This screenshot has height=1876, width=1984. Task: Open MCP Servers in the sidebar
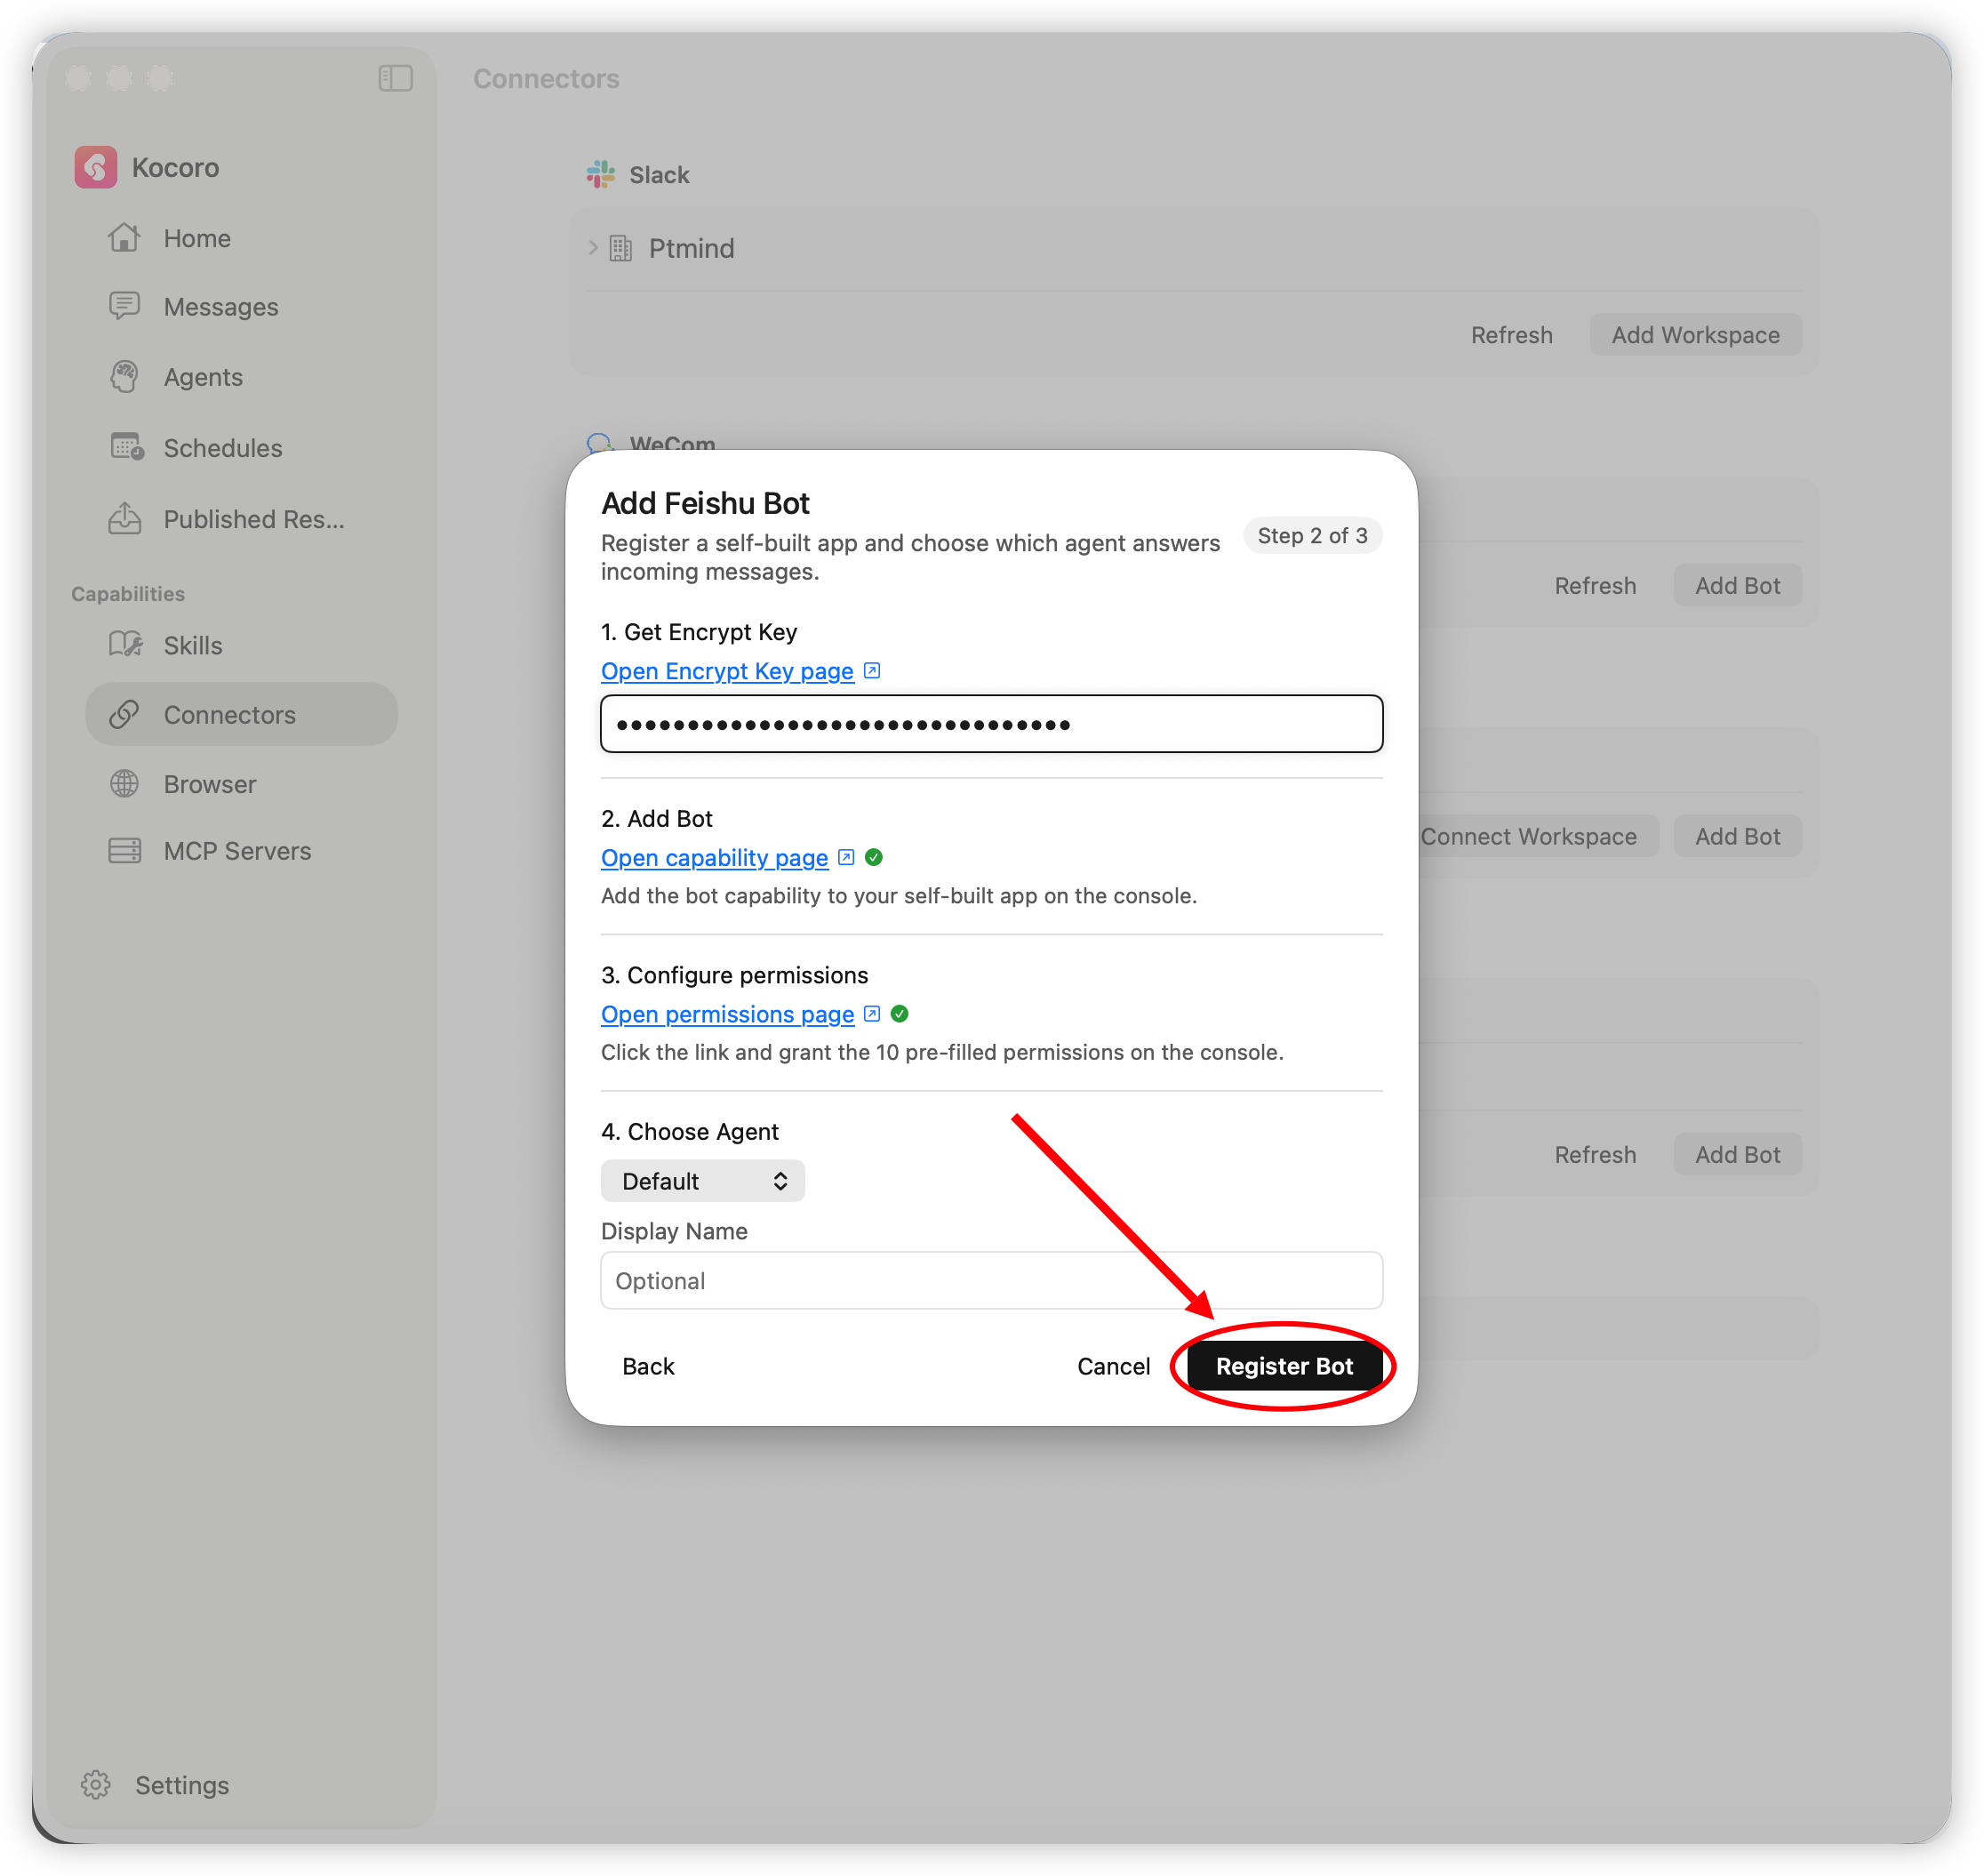click(242, 851)
